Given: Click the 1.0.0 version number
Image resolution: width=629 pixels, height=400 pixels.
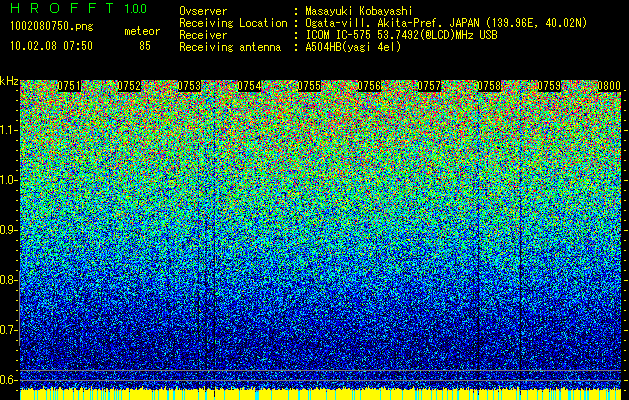Looking at the screenshot, I should click(x=135, y=8).
